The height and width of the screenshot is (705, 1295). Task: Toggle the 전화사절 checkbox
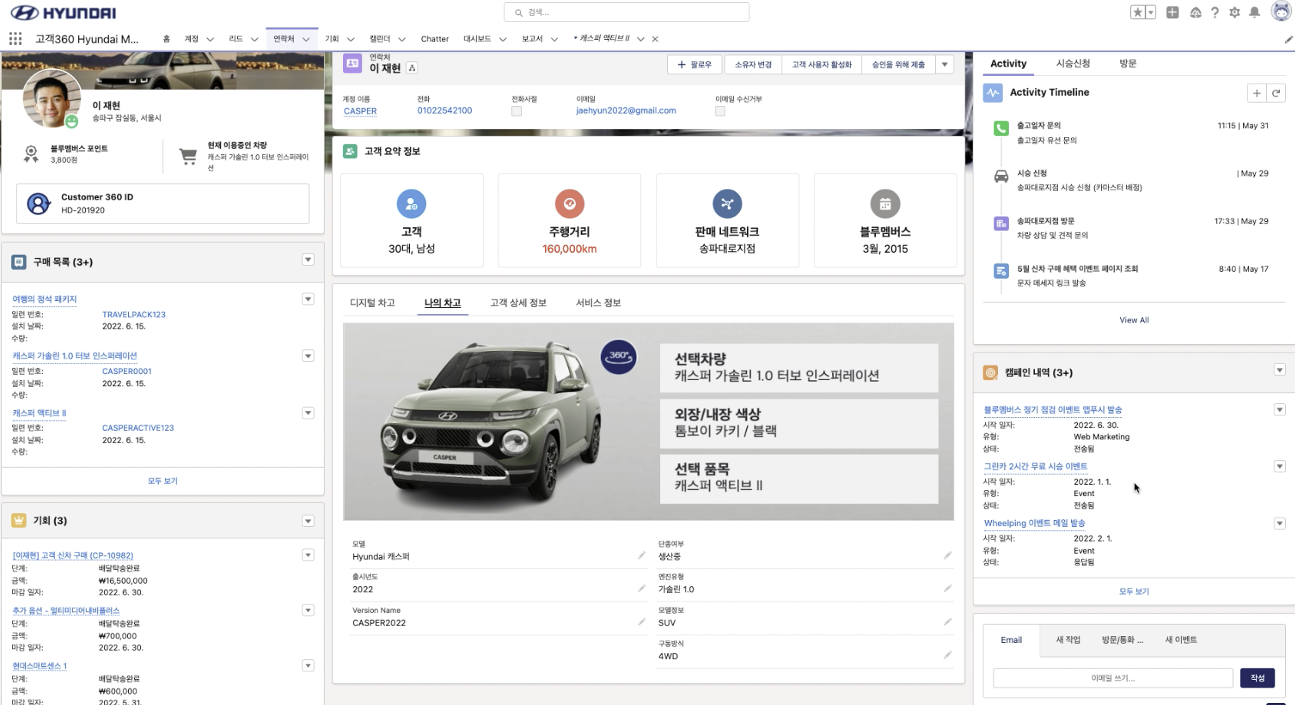516,111
